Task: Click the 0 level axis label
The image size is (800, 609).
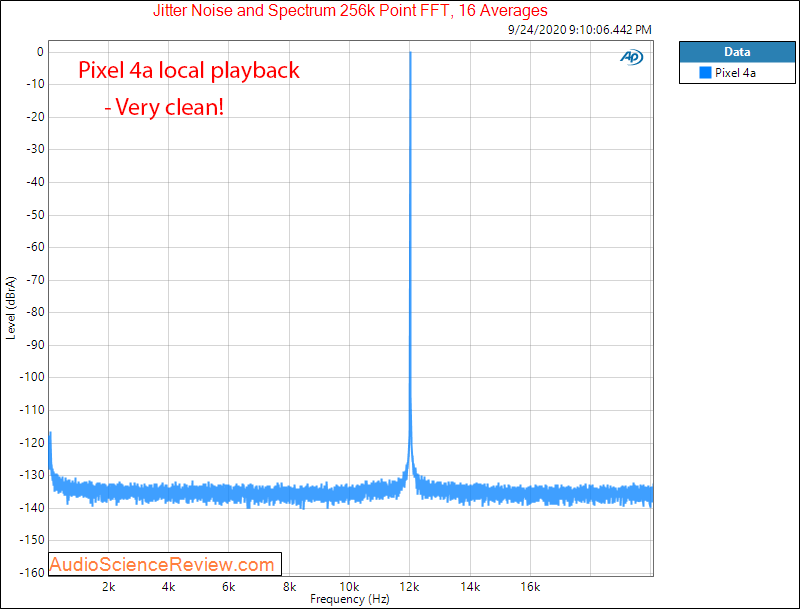Action: (x=40, y=52)
